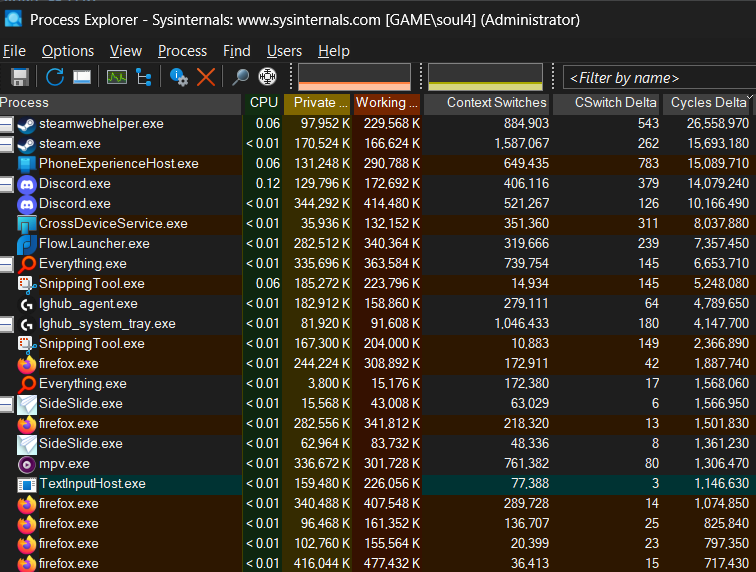This screenshot has height=572, width=756.
Task: Click the Filter by name input field
Action: (x=659, y=78)
